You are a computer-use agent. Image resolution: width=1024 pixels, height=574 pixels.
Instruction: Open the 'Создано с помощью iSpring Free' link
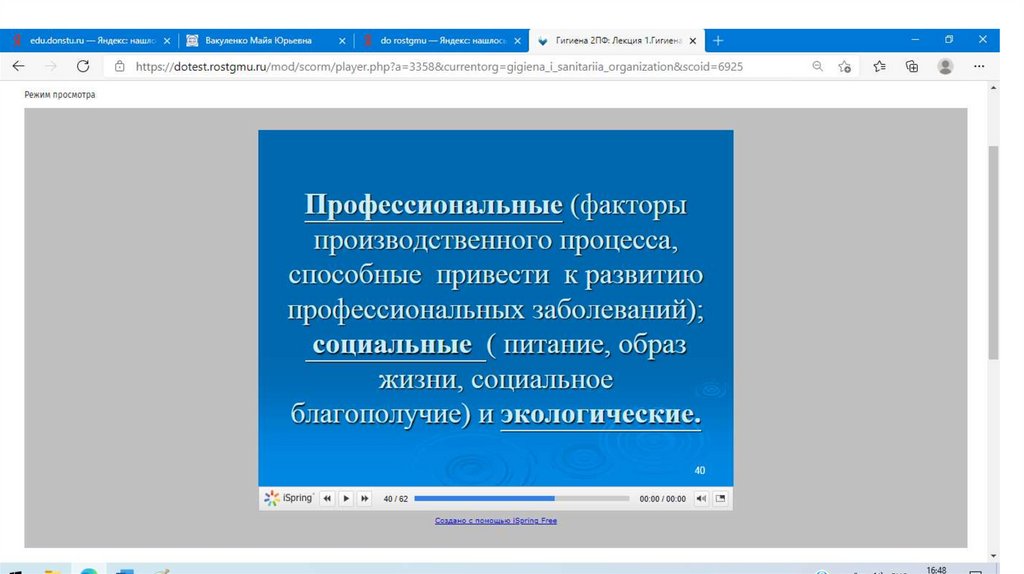point(495,521)
